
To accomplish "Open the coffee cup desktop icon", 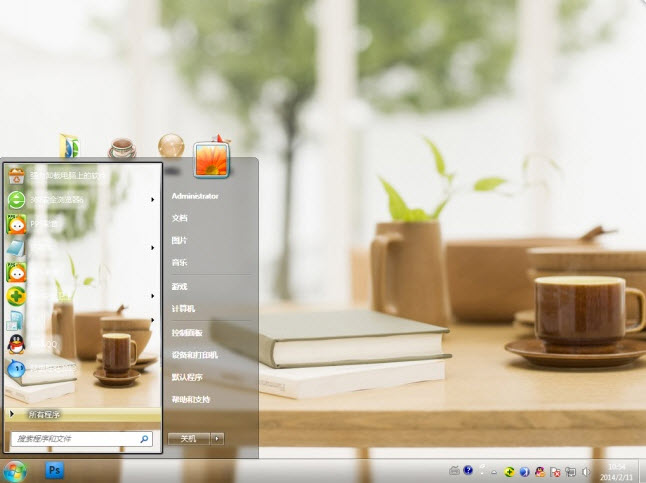I will (122, 148).
